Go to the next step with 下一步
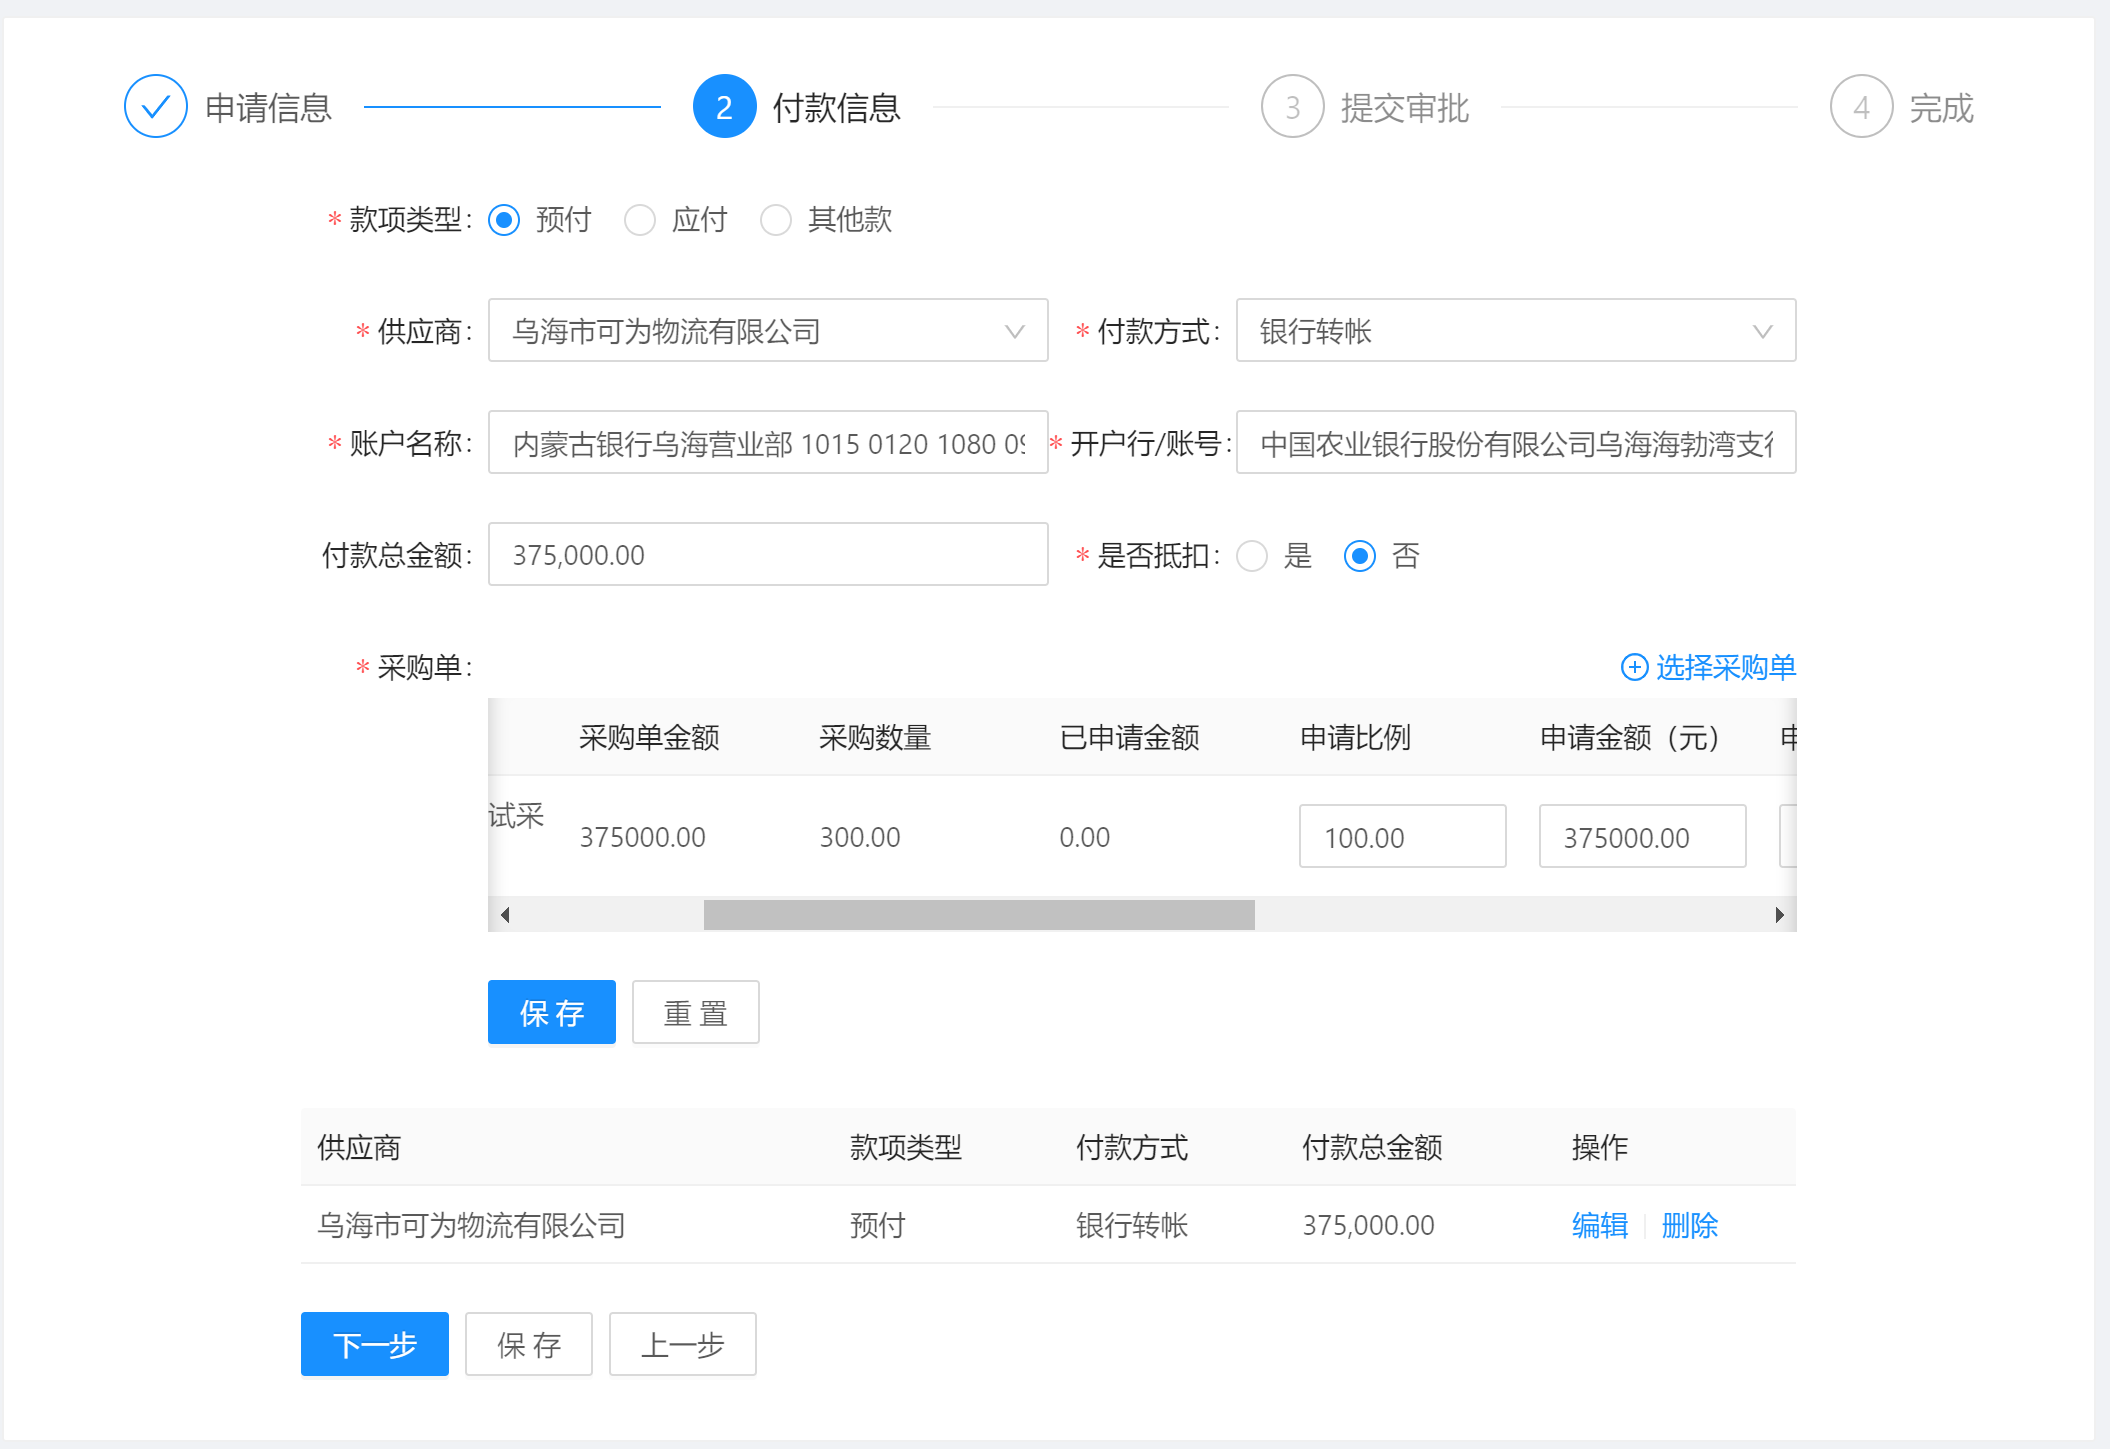2110x1449 pixels. [x=374, y=1345]
